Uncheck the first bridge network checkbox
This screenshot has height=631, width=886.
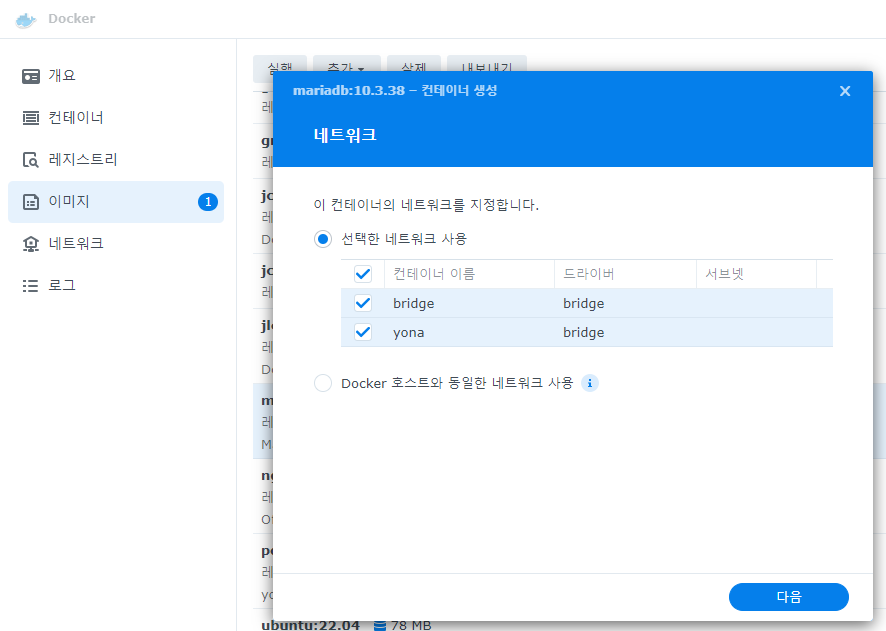(x=363, y=303)
